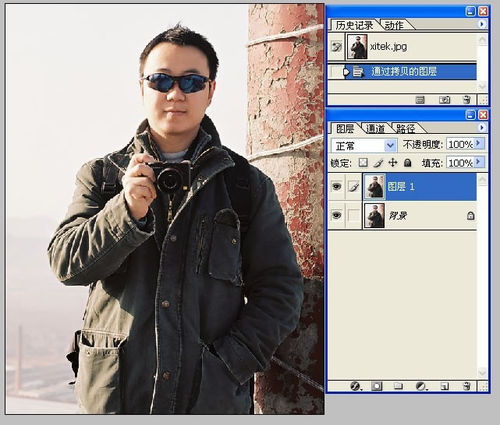This screenshot has height=425, width=500.
Task: Hide the 图层 1 layer visibility eye
Action: point(337,186)
